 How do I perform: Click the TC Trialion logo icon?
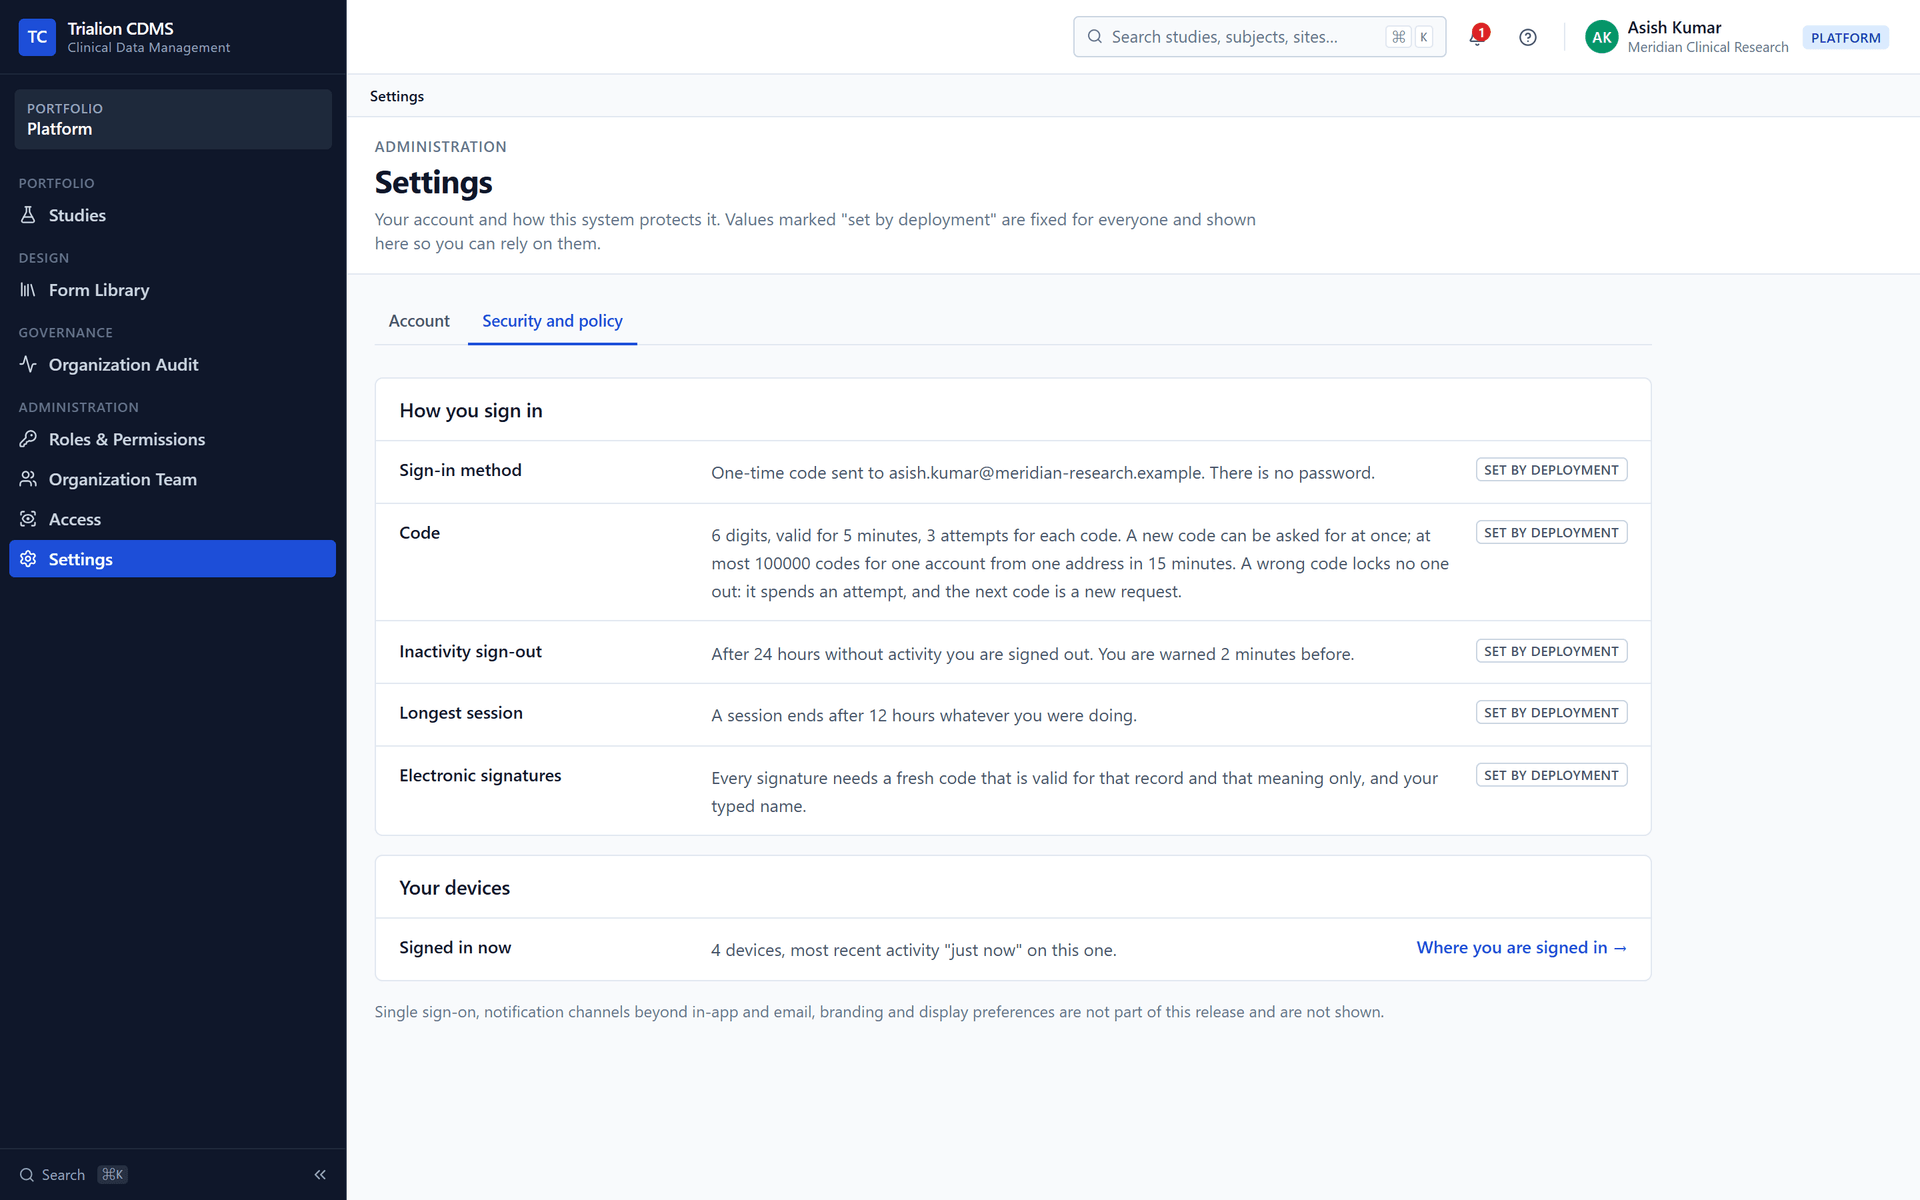(x=37, y=37)
